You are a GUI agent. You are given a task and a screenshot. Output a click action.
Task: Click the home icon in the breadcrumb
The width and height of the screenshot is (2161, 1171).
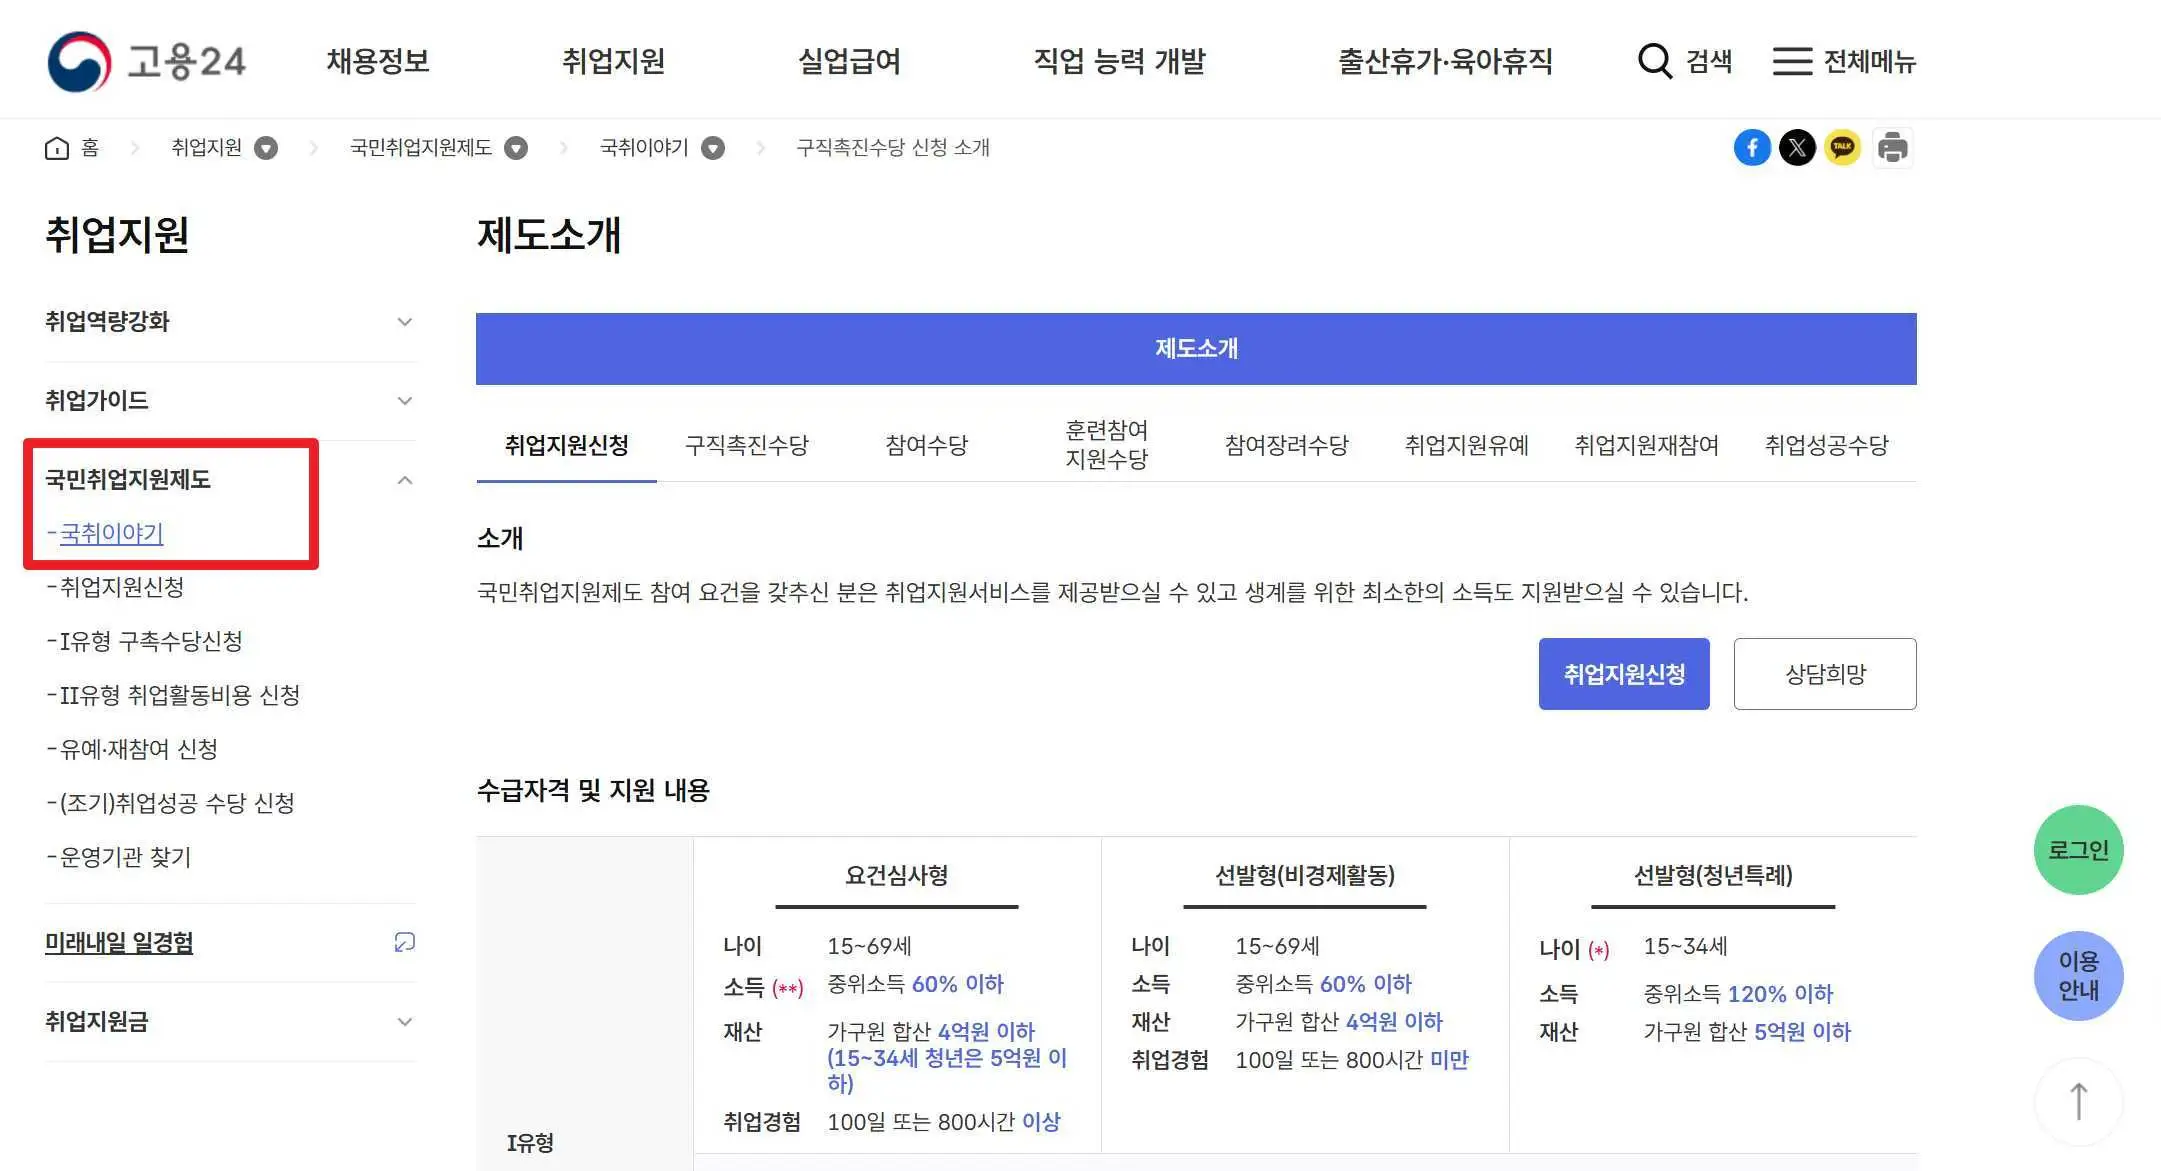(57, 147)
